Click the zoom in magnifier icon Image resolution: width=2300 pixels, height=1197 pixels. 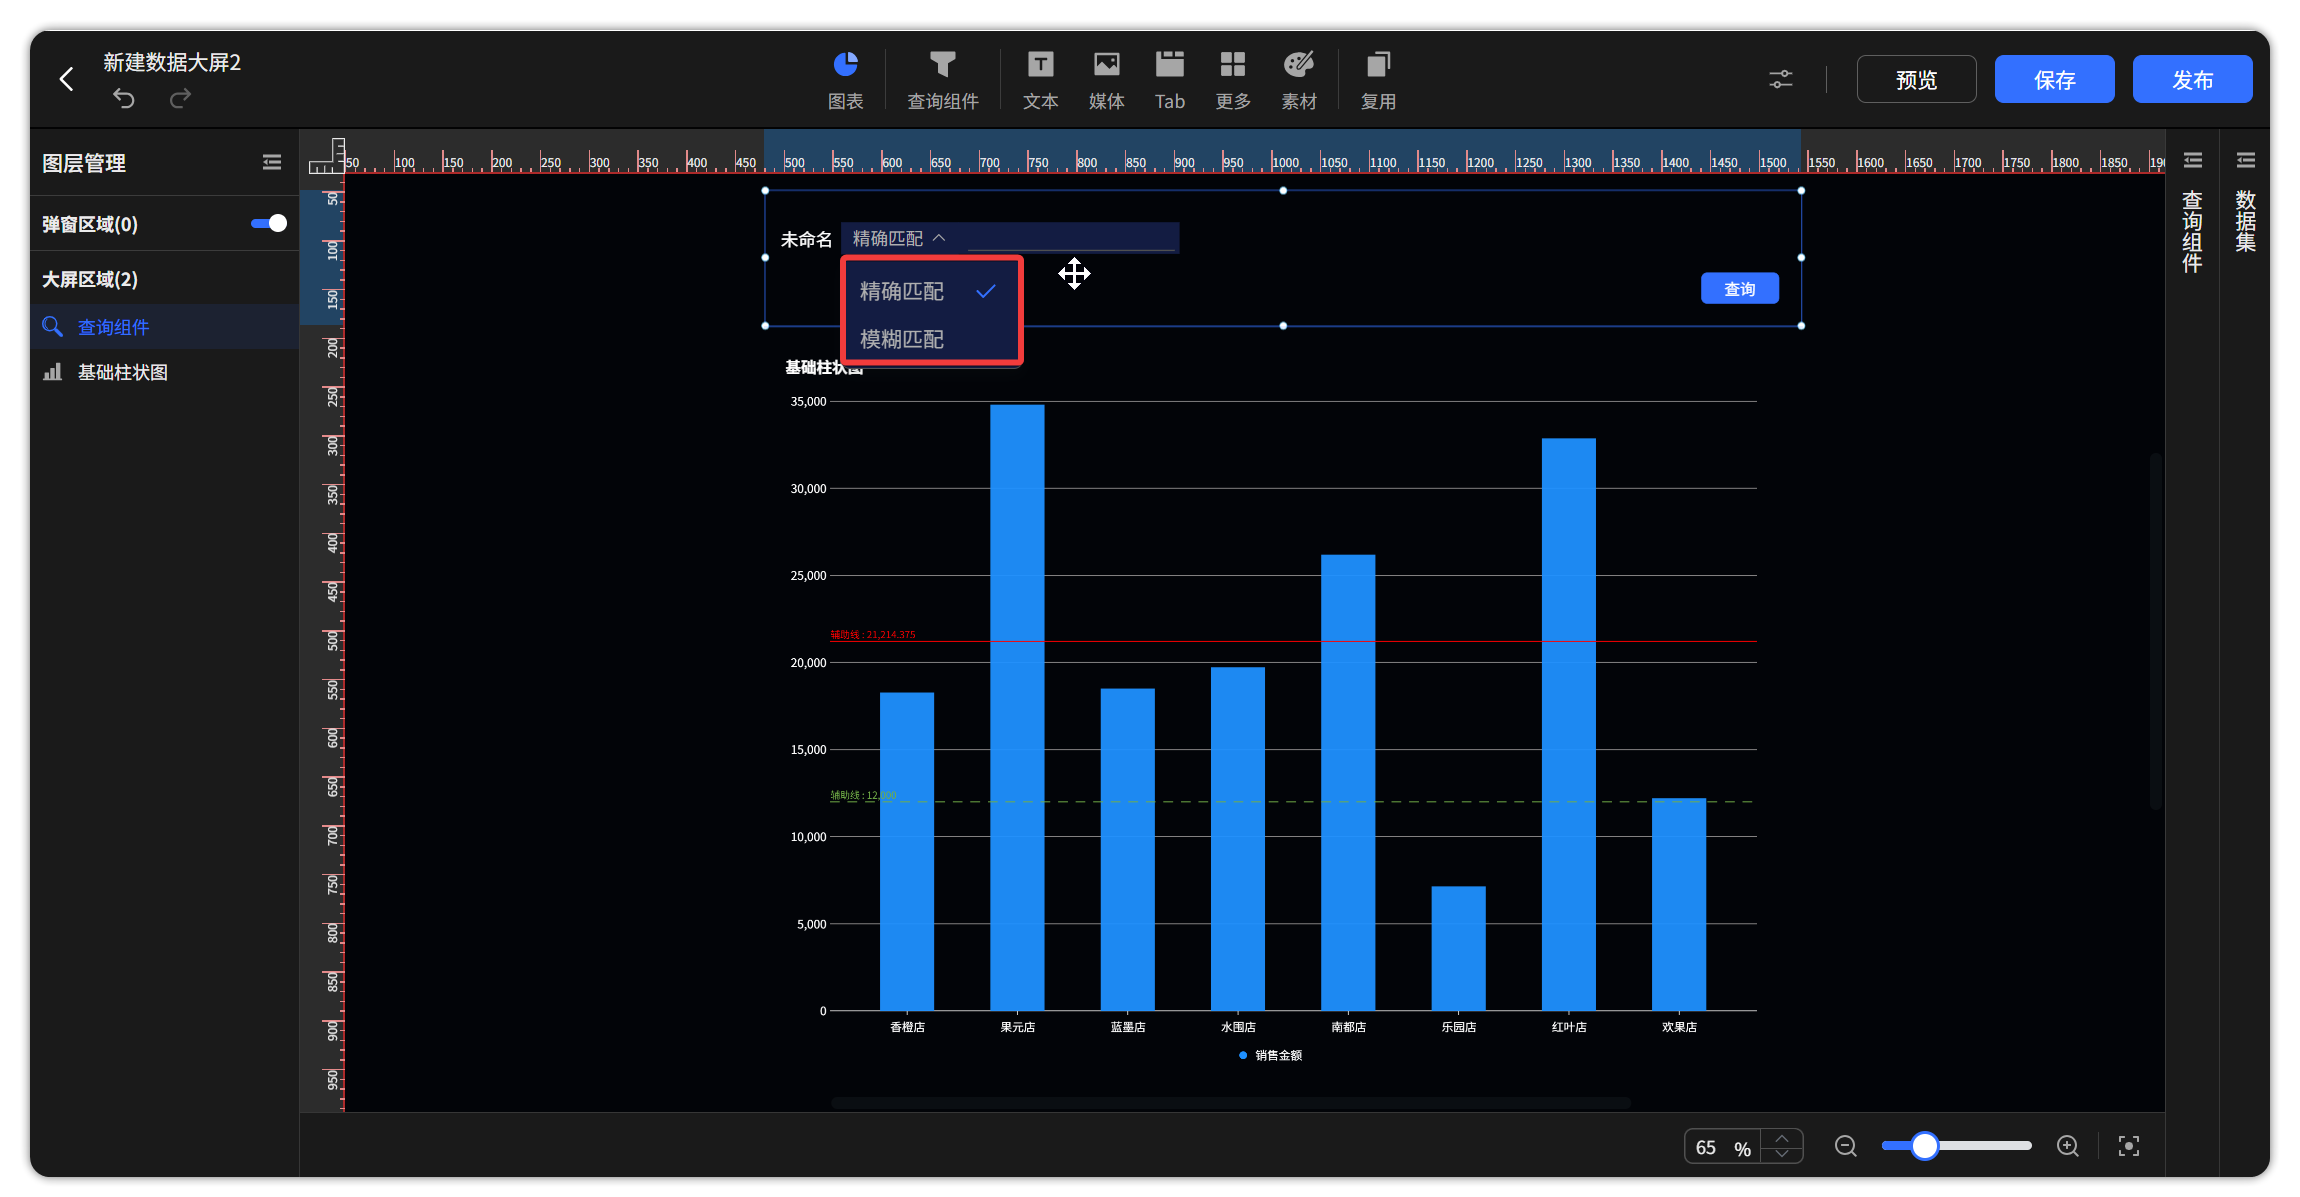pyautogui.click(x=2068, y=1146)
